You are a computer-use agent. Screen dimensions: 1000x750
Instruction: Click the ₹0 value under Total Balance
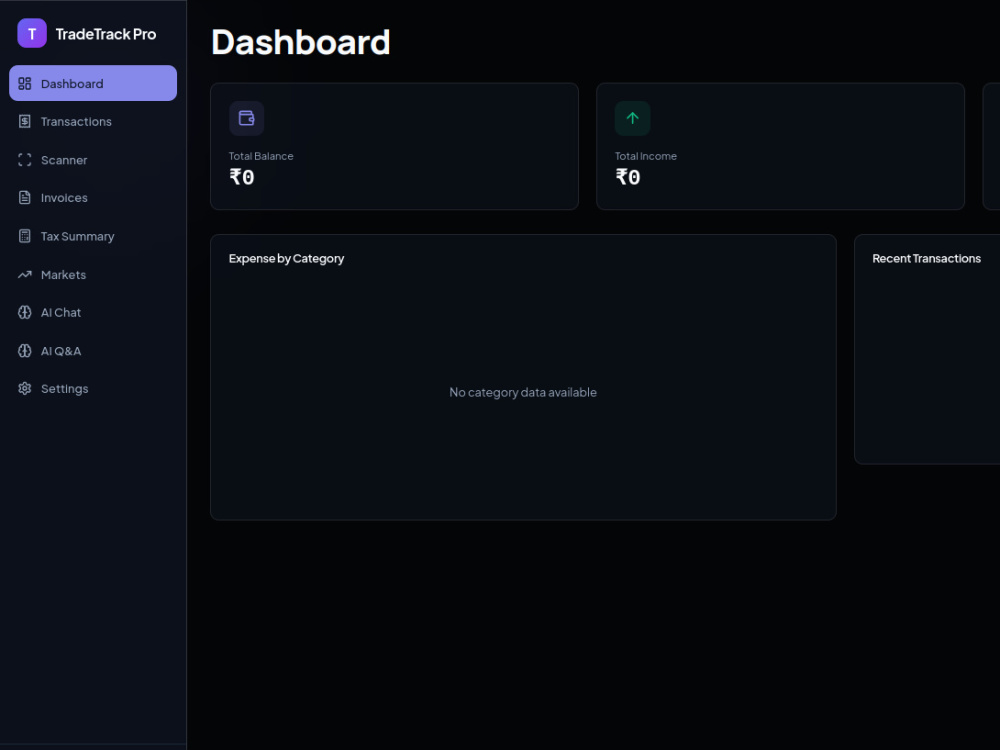[x=242, y=177]
